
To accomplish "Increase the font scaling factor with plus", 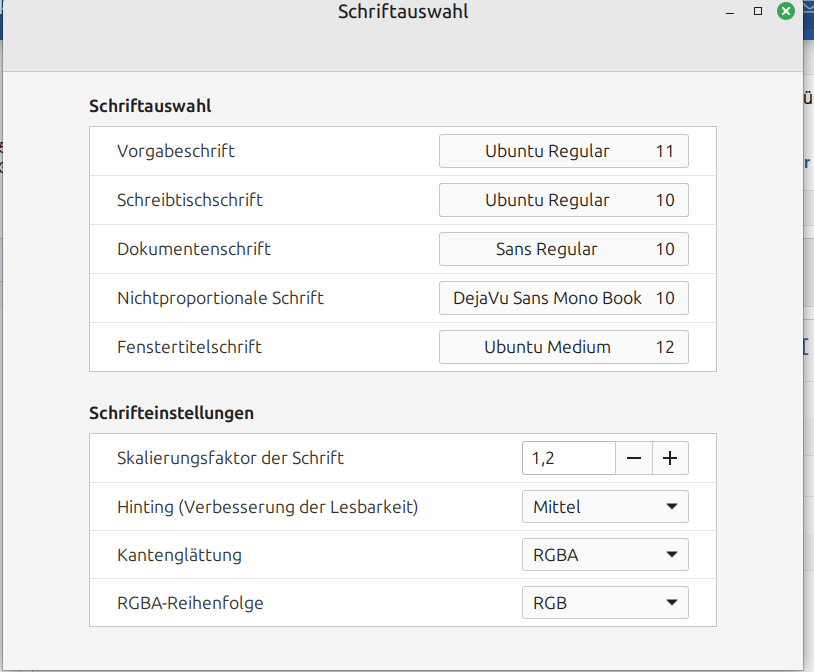I will click(670, 459).
